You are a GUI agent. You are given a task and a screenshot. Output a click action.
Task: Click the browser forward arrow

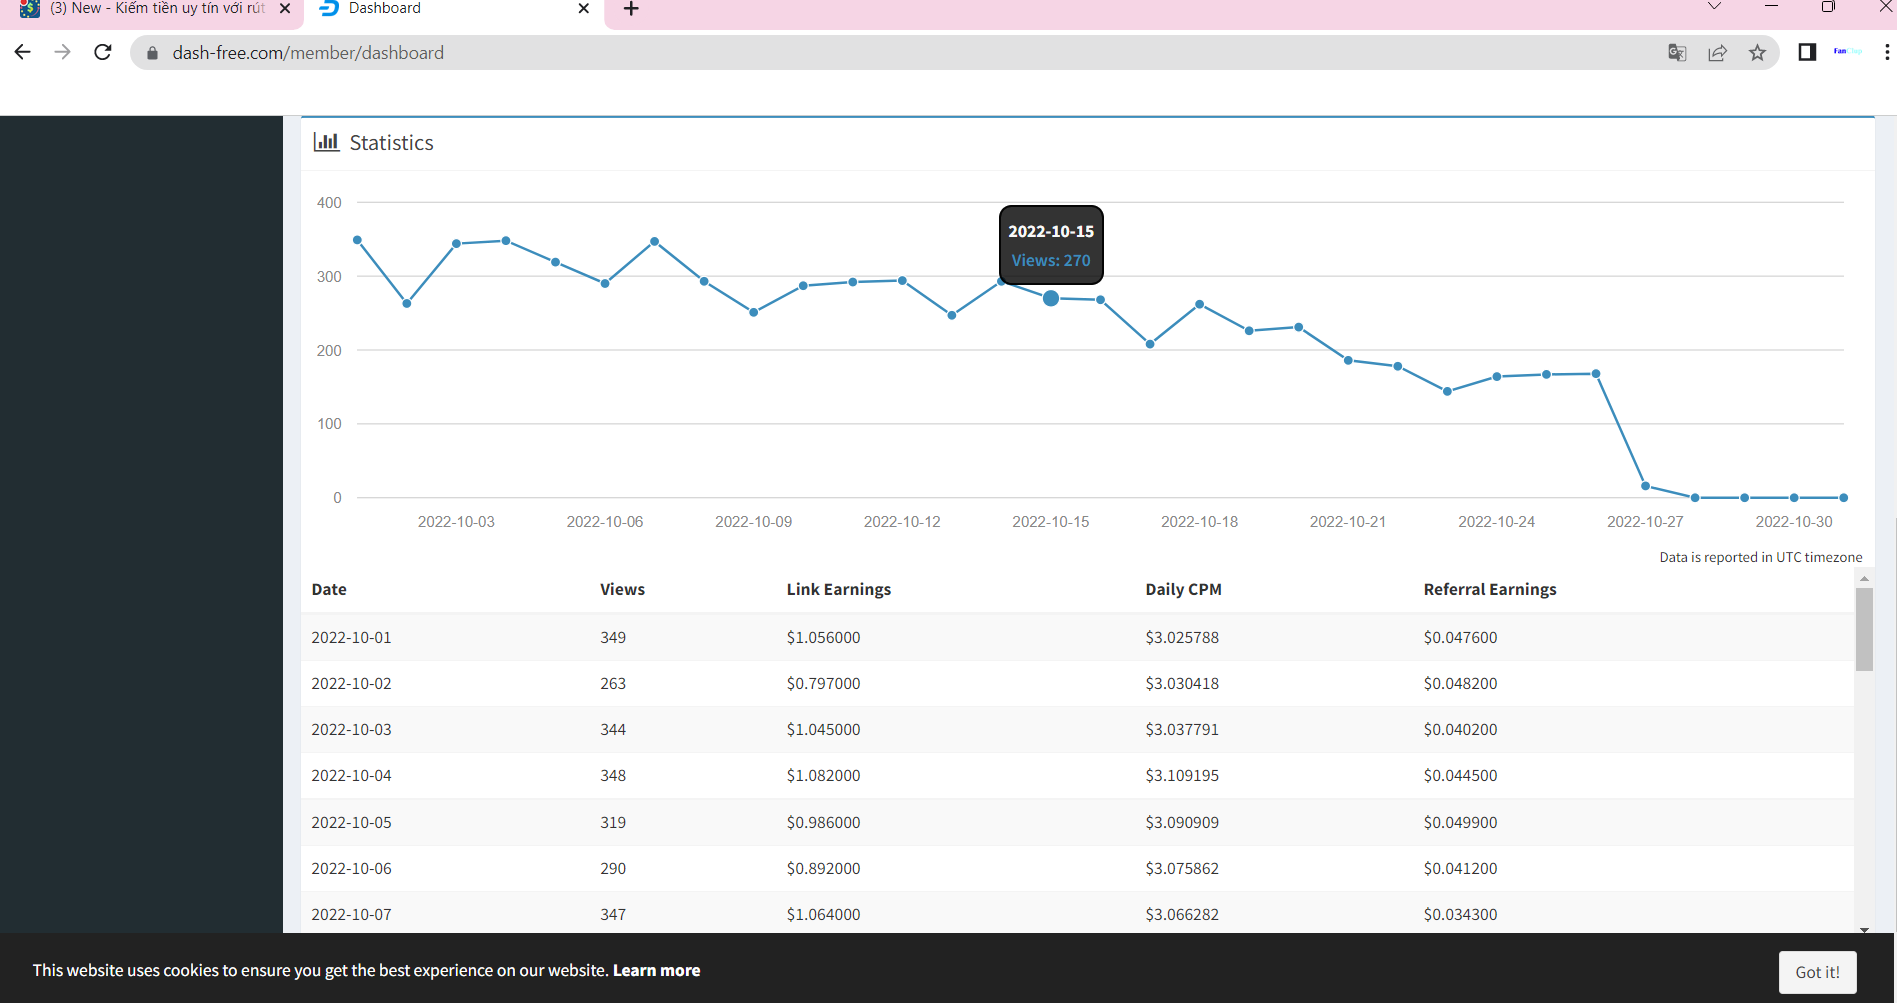tap(63, 53)
